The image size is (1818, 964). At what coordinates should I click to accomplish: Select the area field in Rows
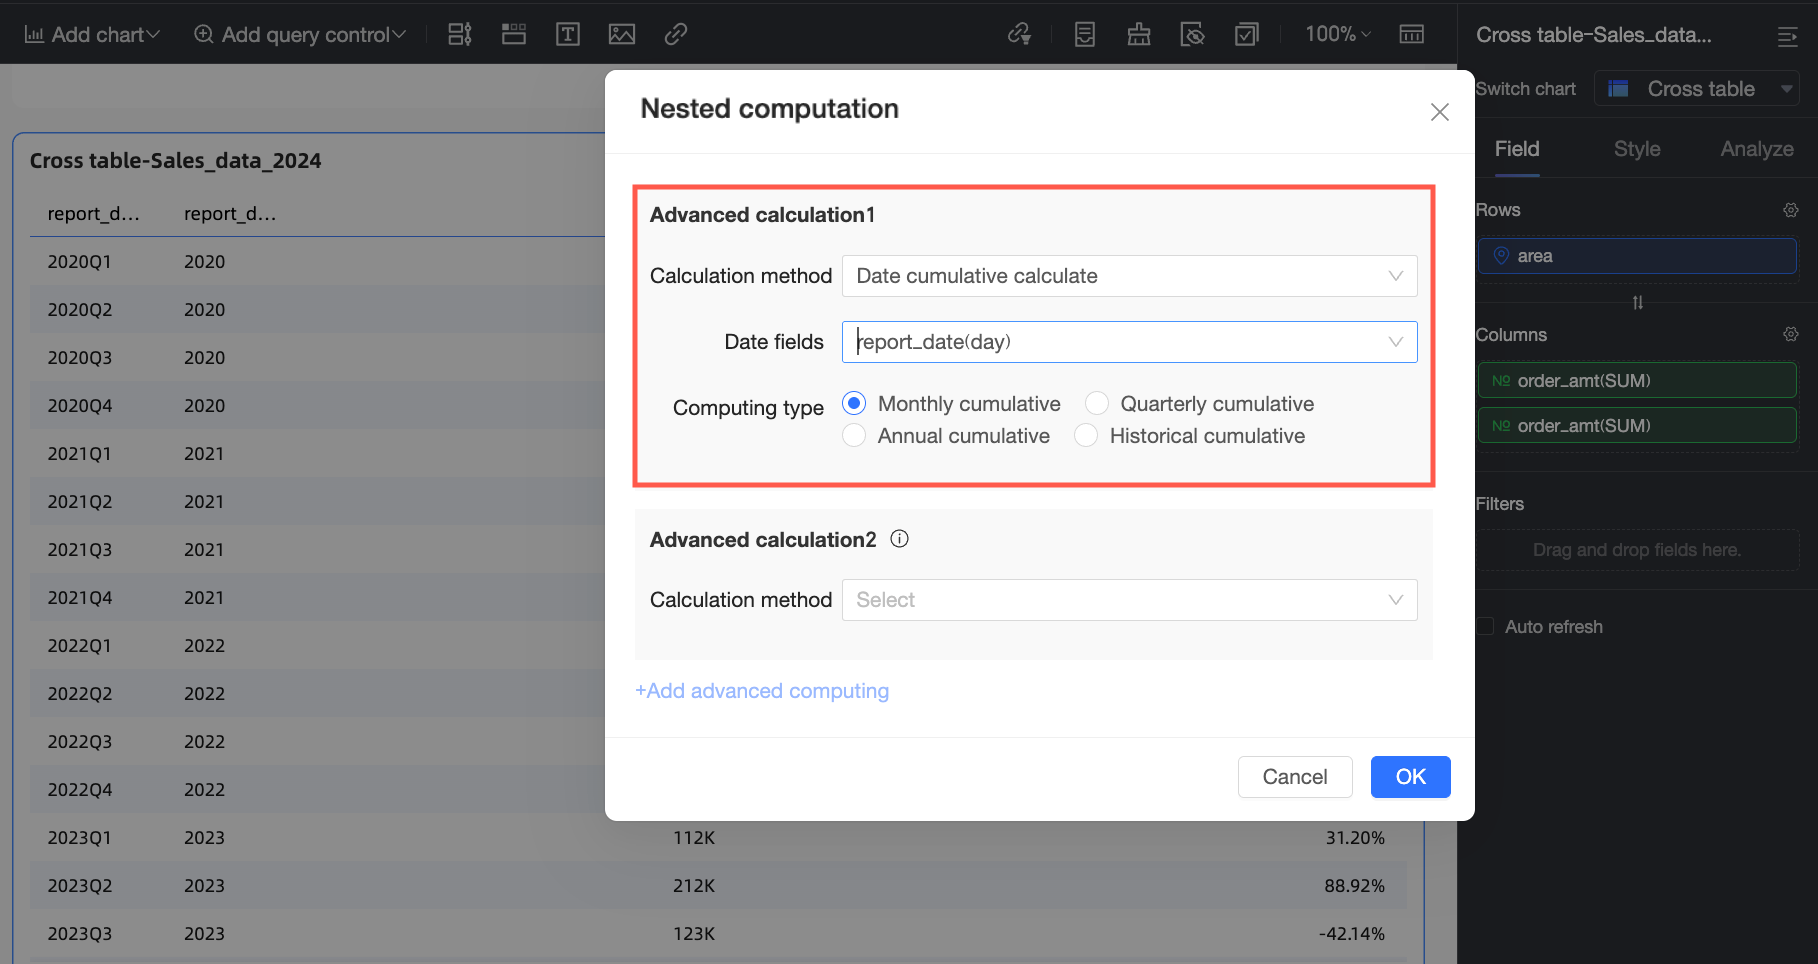click(1637, 256)
